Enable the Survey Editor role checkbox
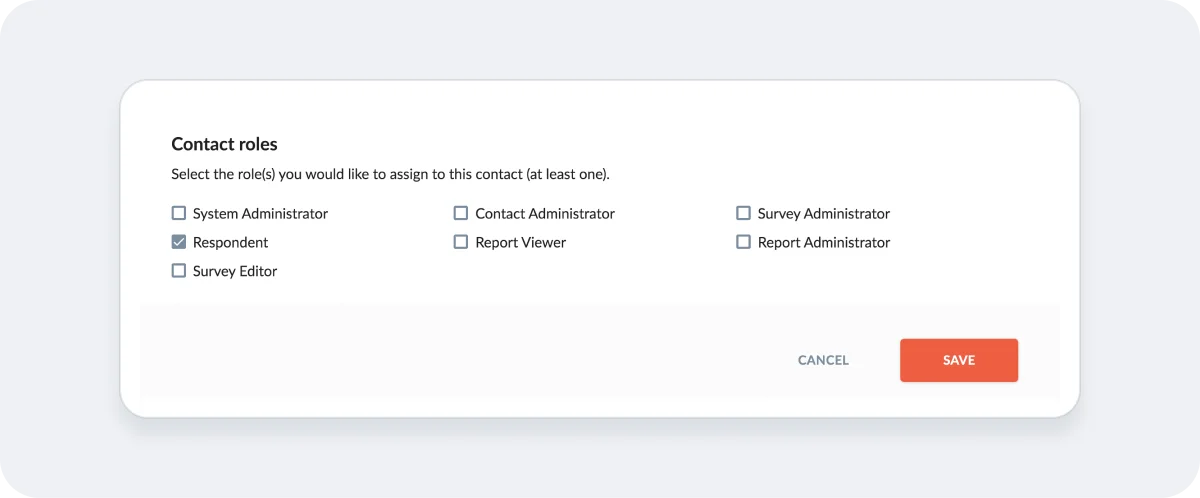The width and height of the screenshot is (1200, 498). (179, 271)
